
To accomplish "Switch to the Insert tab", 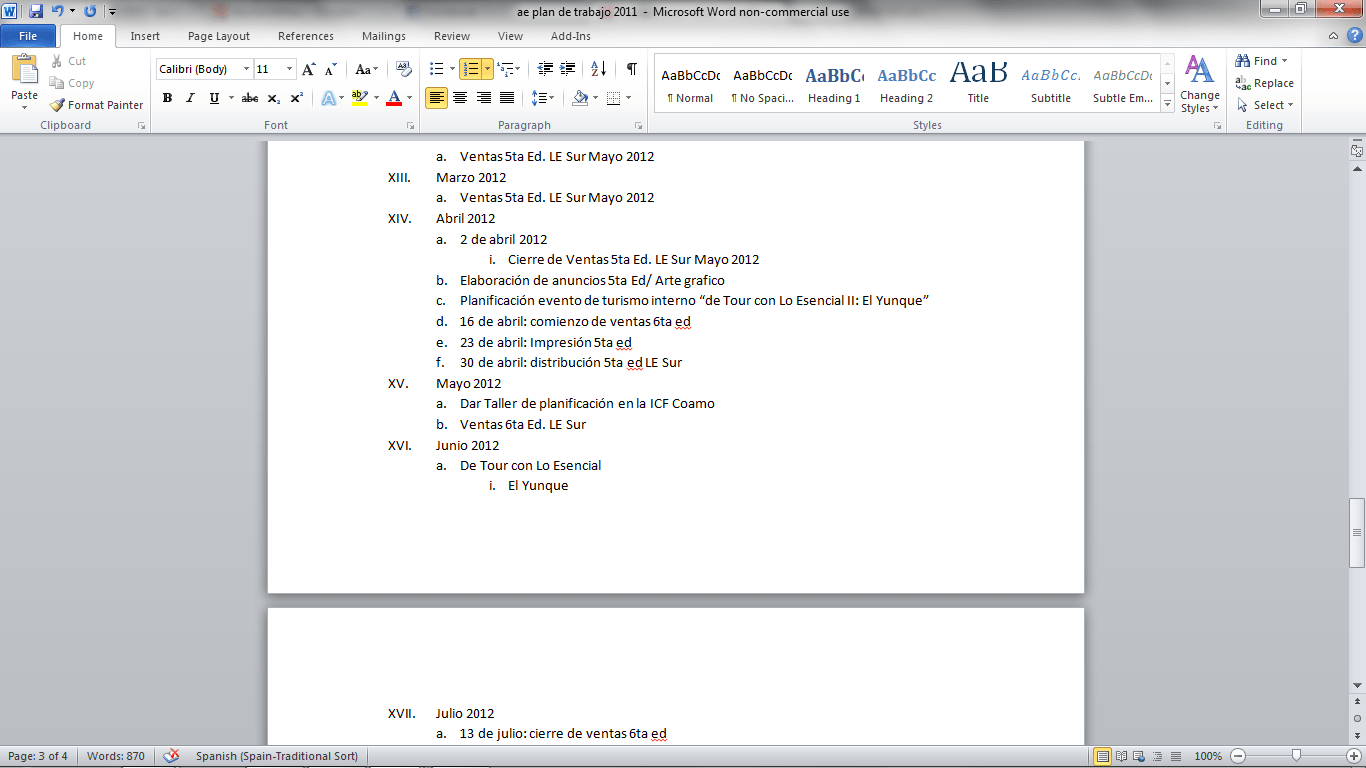I will [x=145, y=36].
